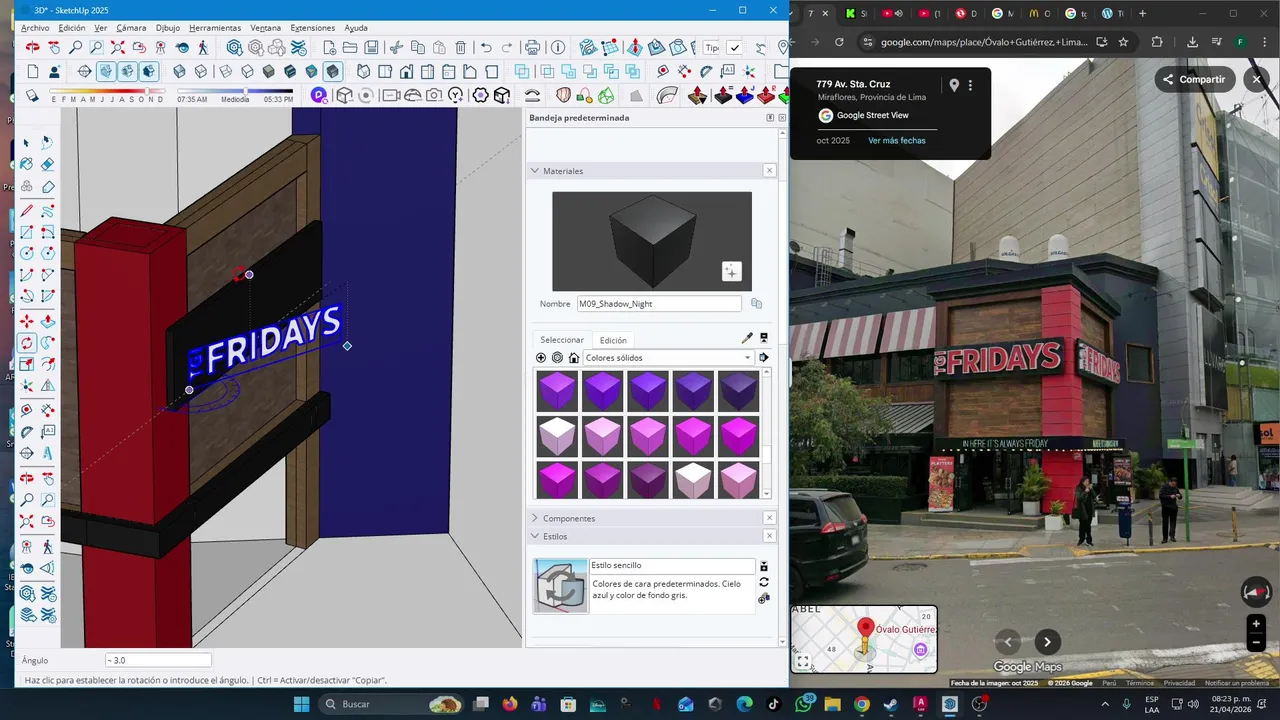
Task: Toggle Hidden Line face style
Action: pos(247,71)
